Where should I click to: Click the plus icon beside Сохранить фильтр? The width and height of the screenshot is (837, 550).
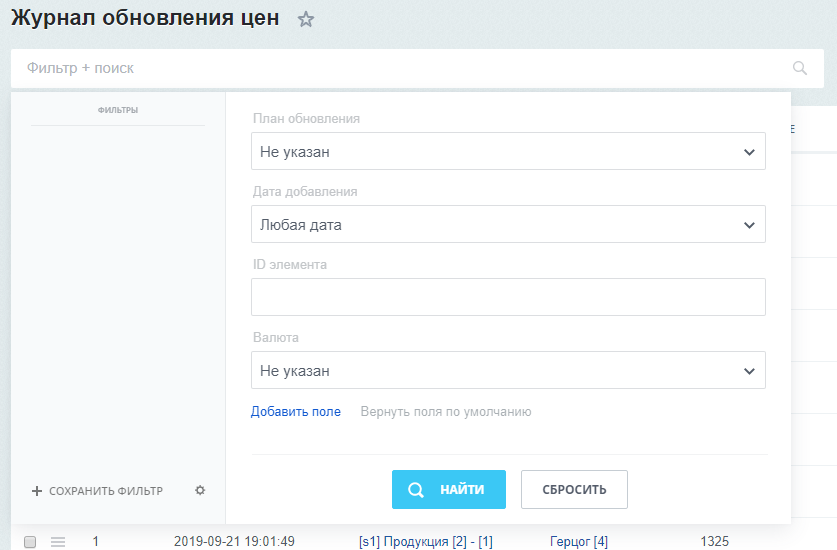coord(37,491)
